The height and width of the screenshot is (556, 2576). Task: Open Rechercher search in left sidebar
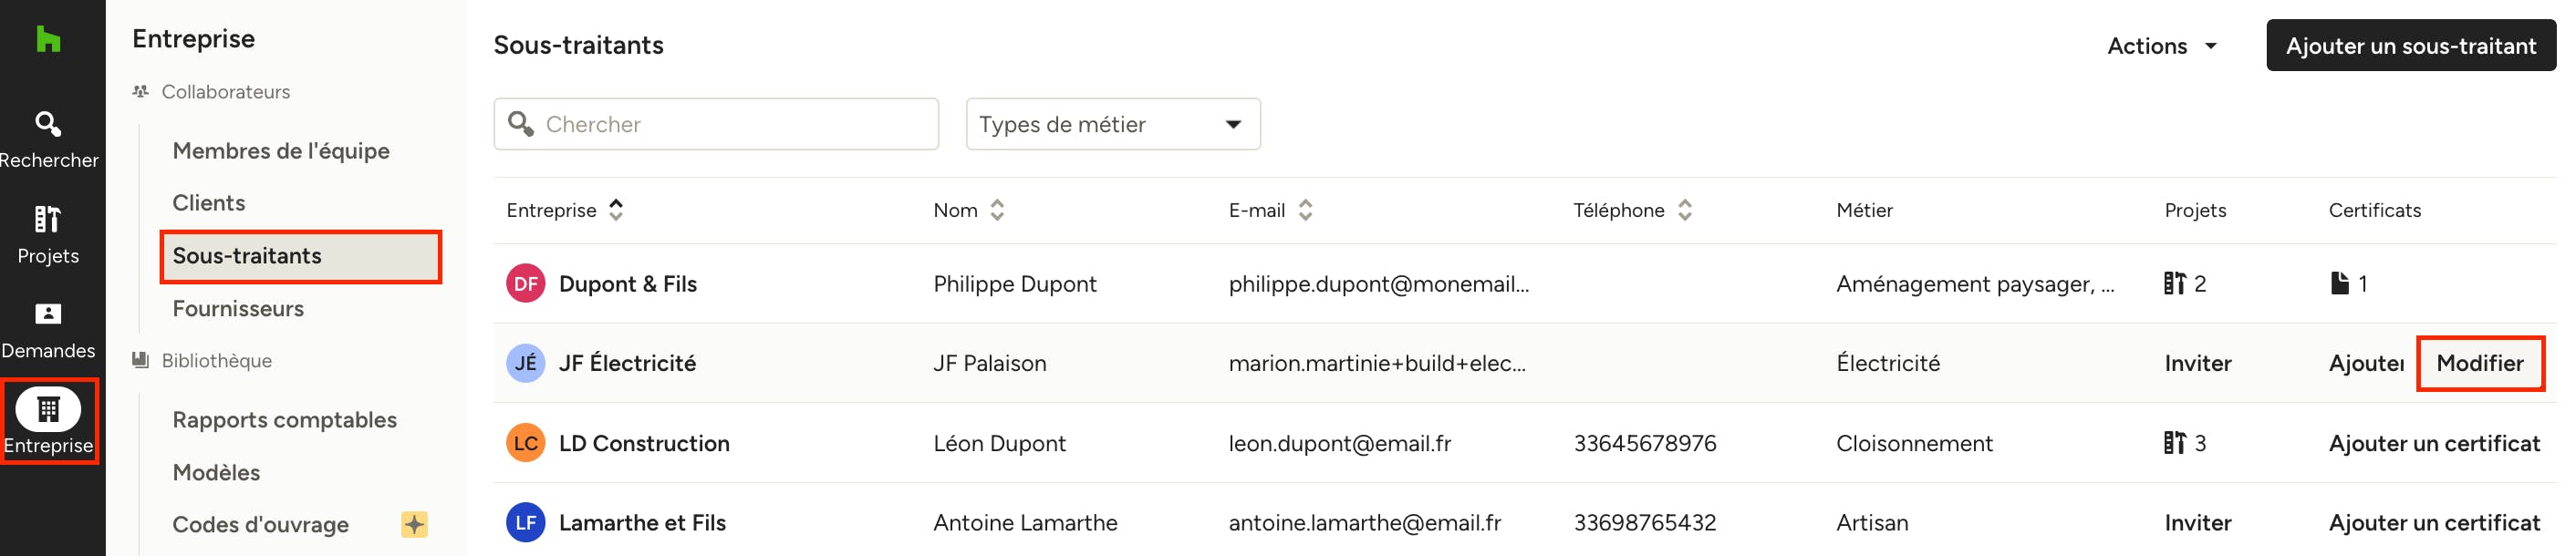tap(48, 139)
